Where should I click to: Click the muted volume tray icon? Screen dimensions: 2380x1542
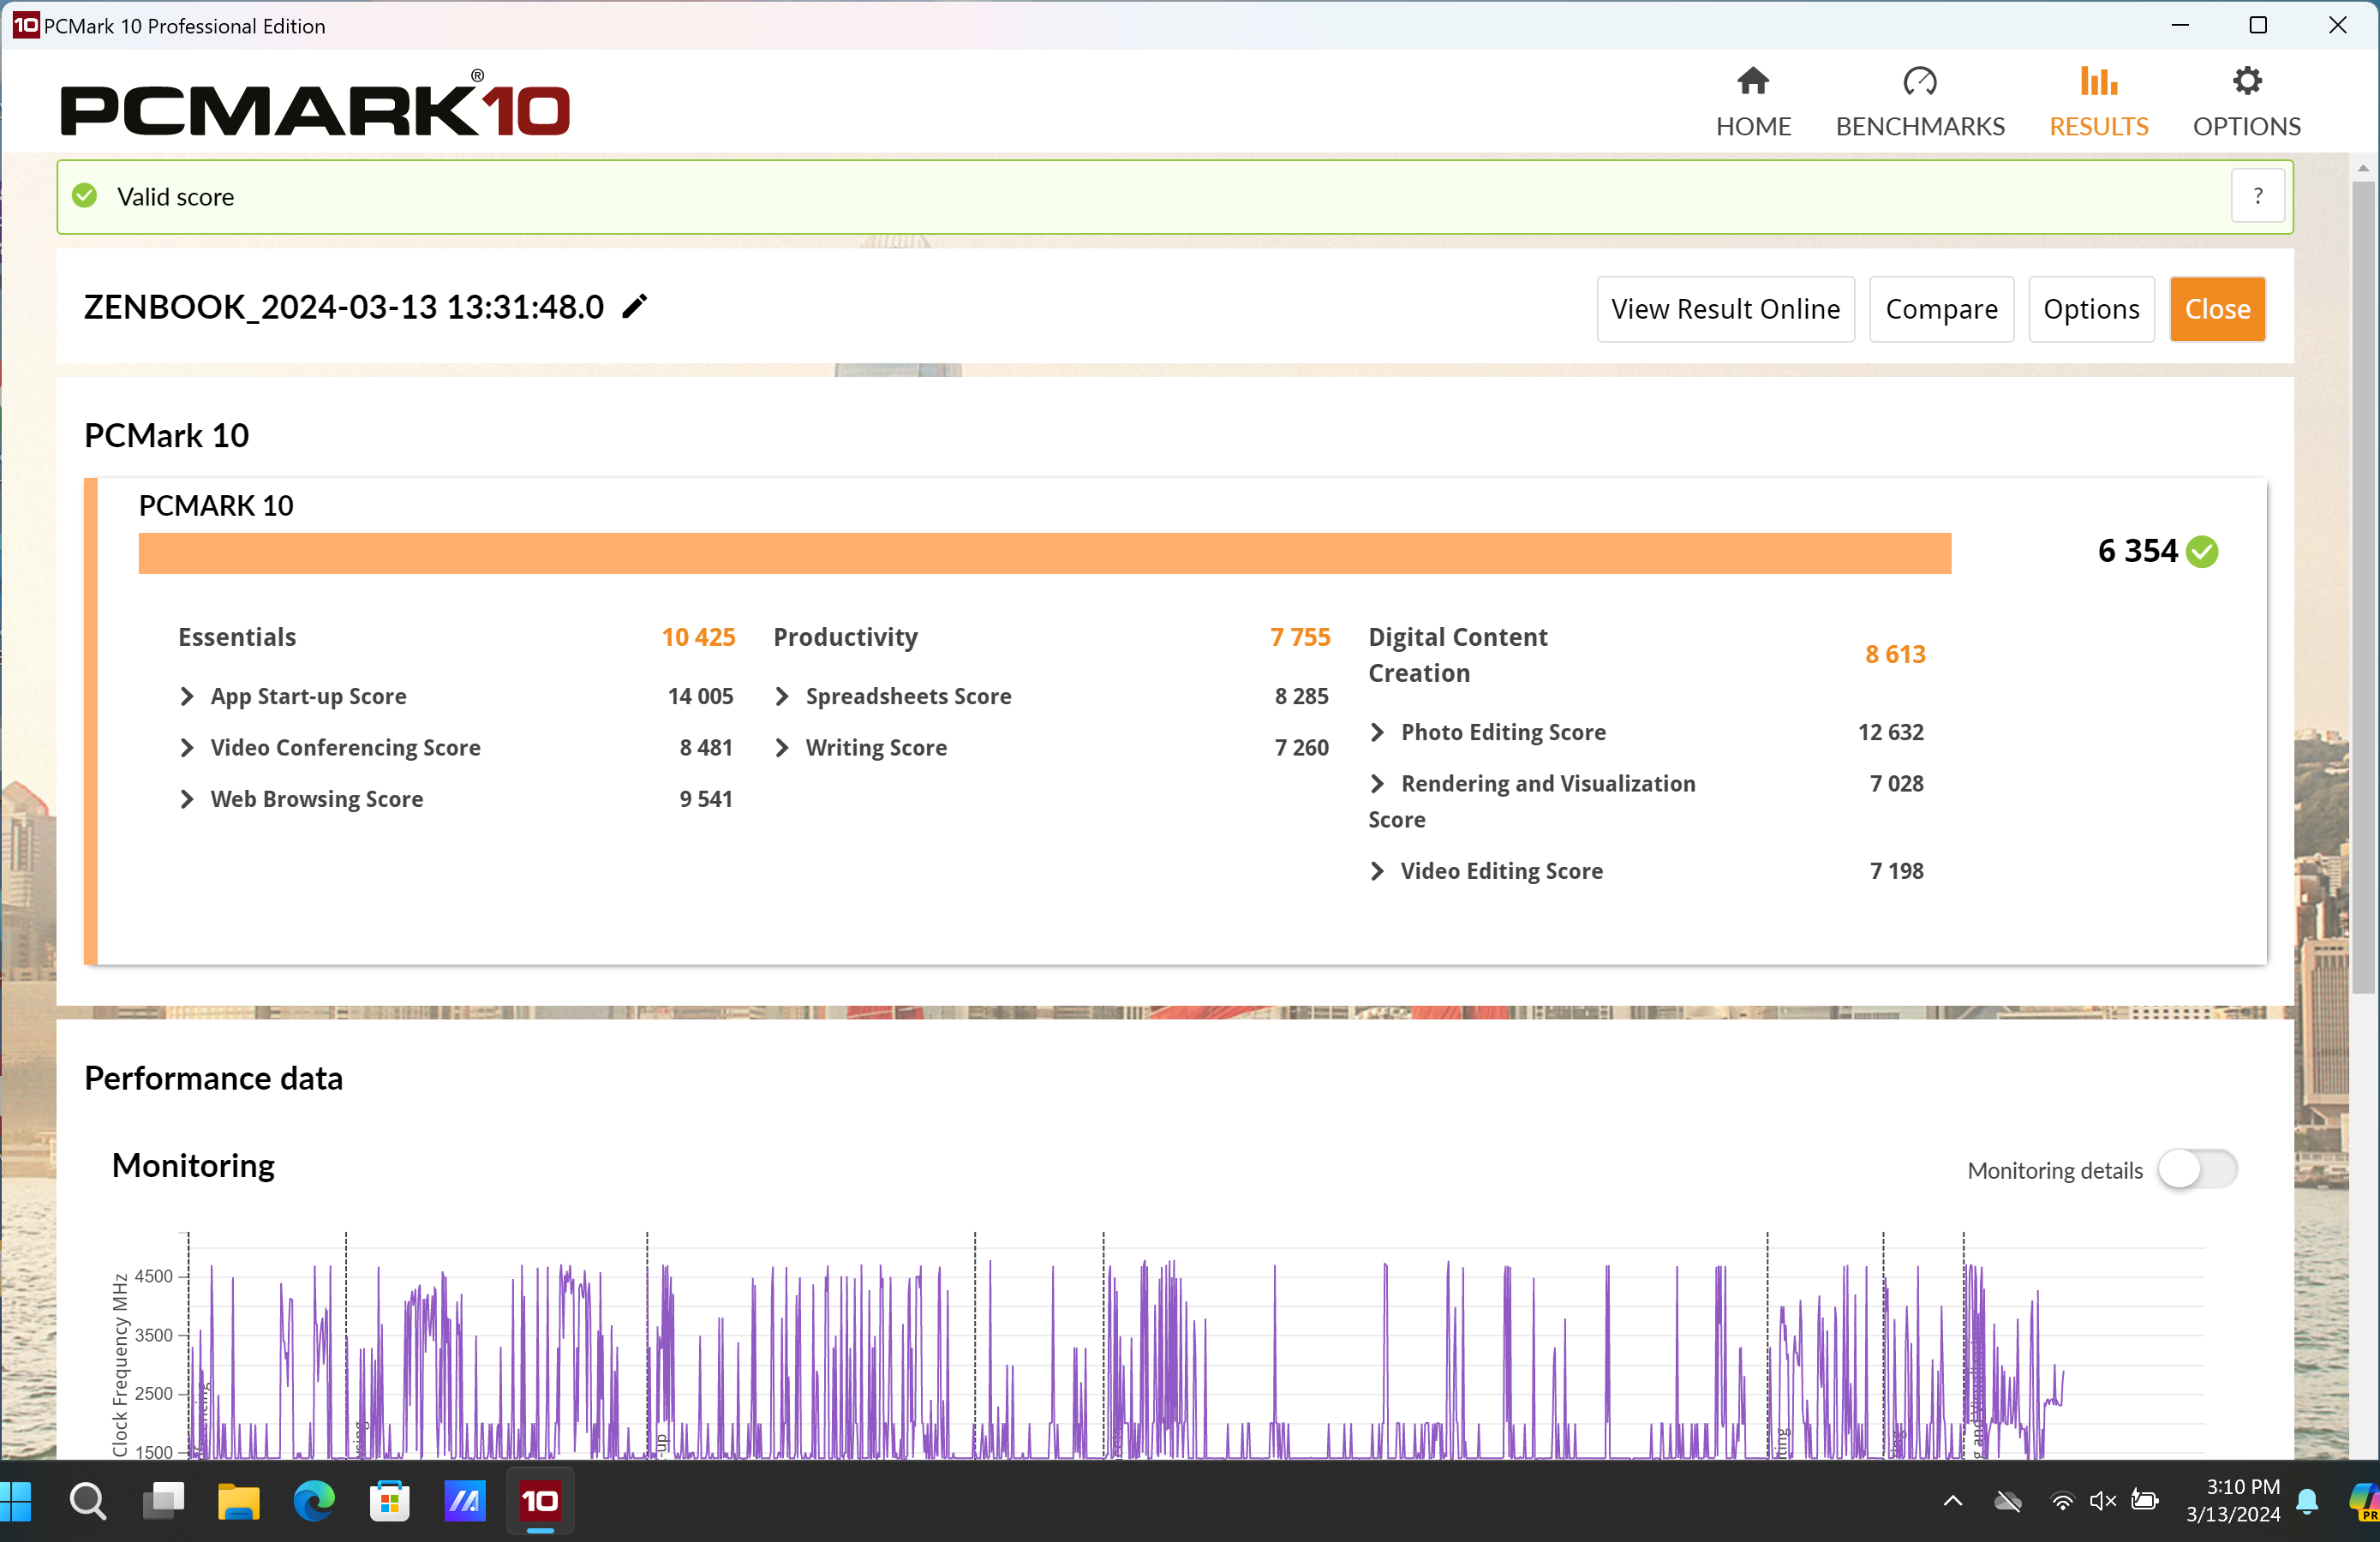click(x=2103, y=1501)
